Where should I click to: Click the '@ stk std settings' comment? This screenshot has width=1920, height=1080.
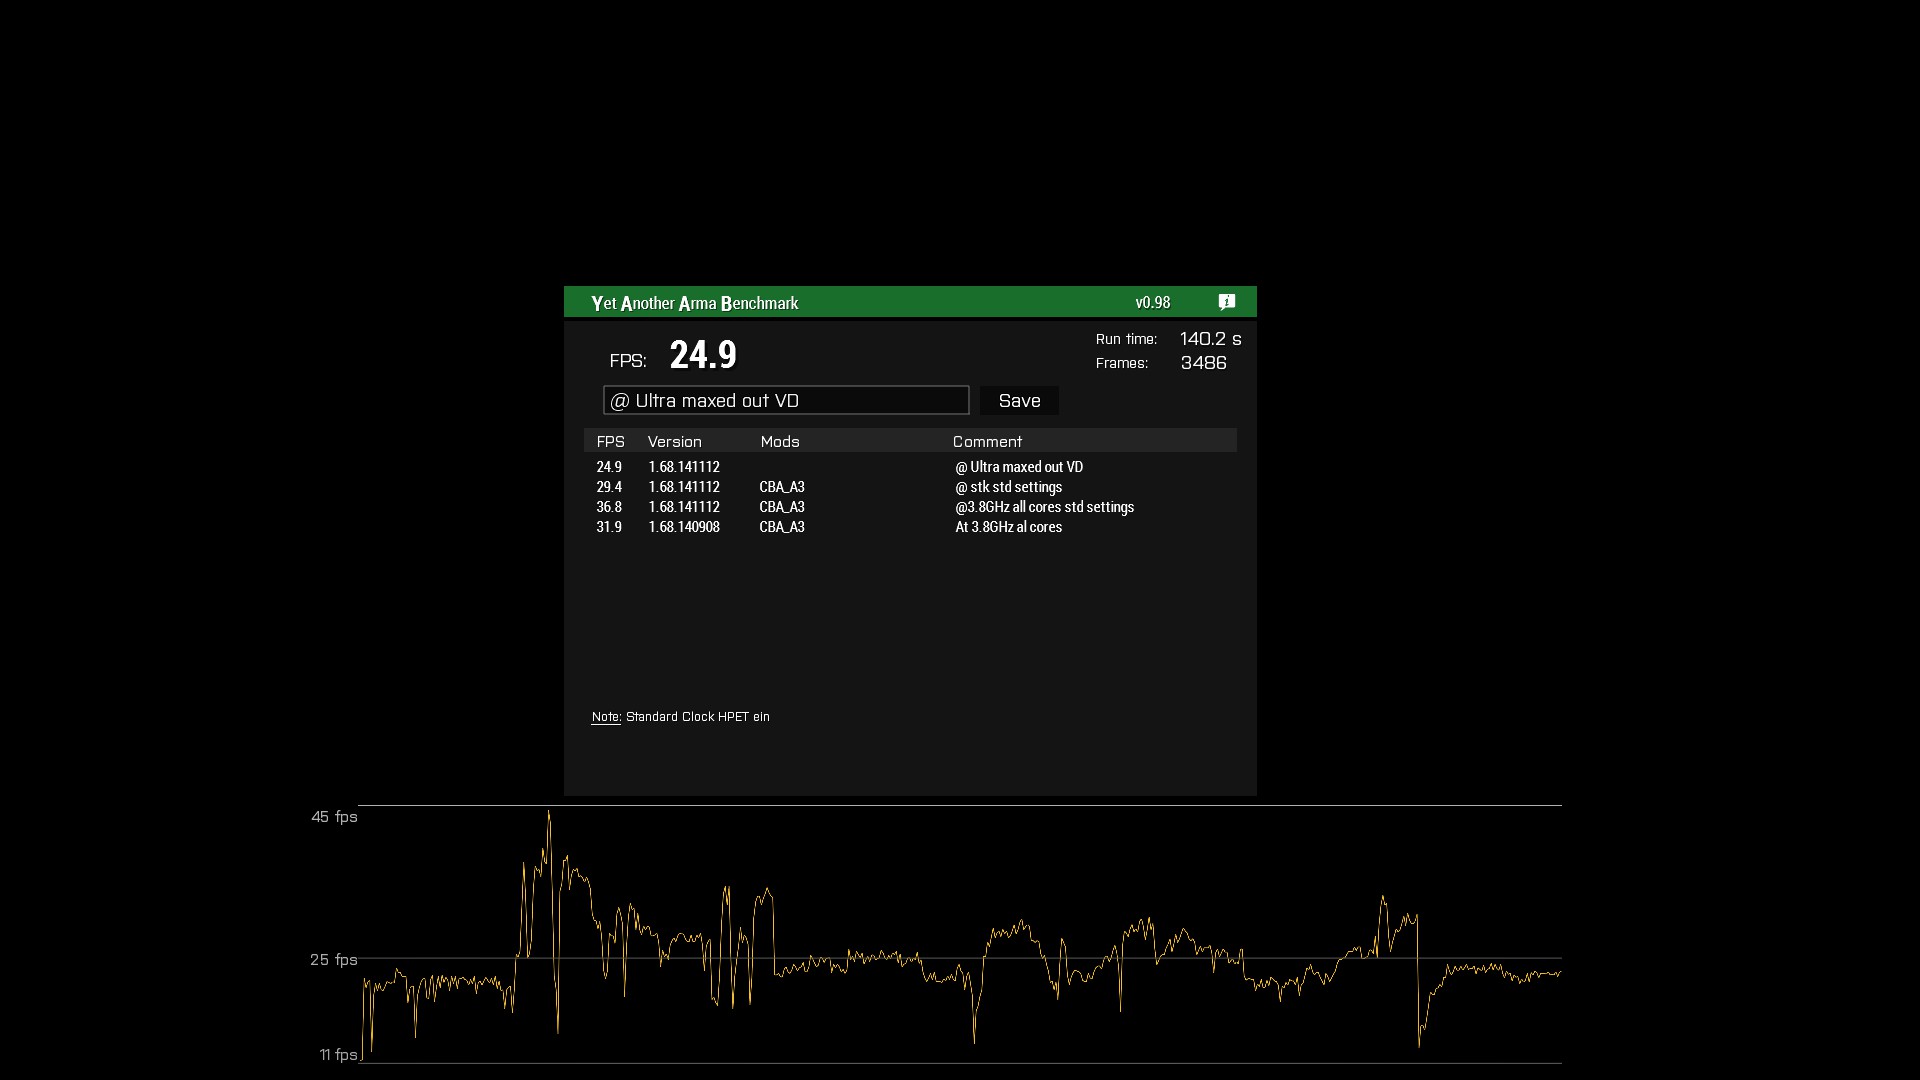tap(1008, 487)
